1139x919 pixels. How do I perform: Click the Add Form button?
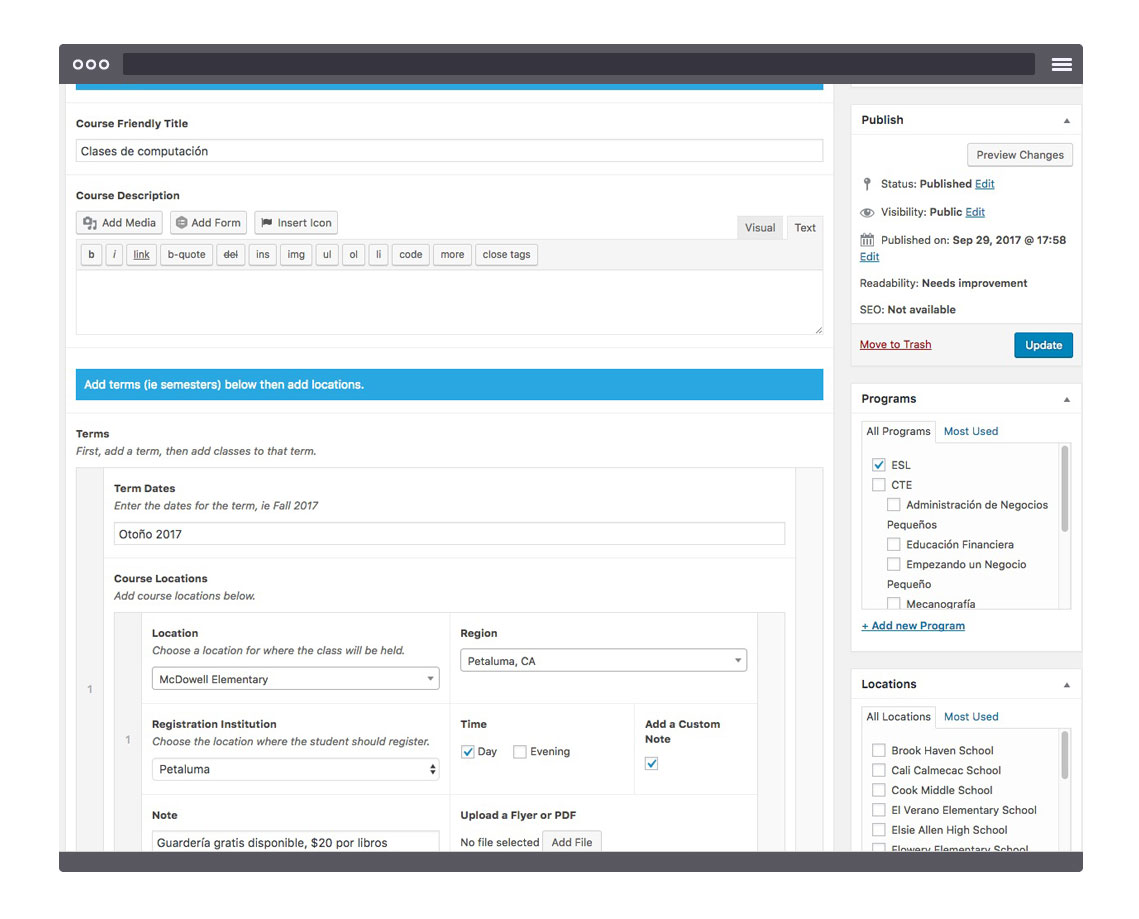[208, 223]
